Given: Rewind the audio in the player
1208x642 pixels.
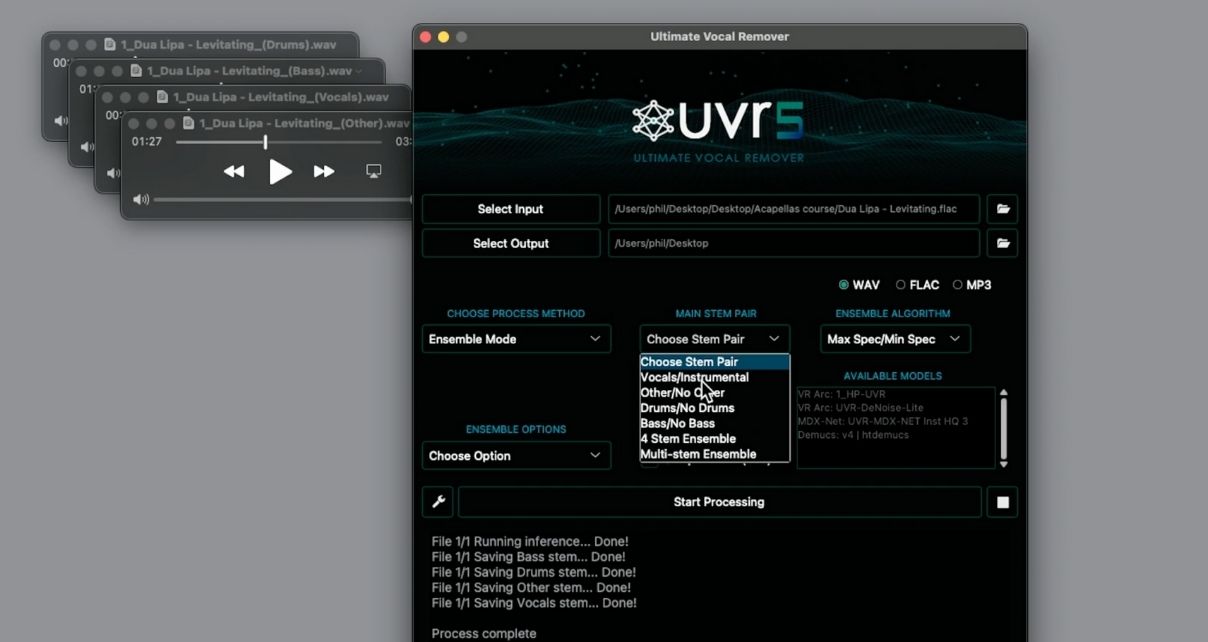Looking at the screenshot, I should [234, 172].
